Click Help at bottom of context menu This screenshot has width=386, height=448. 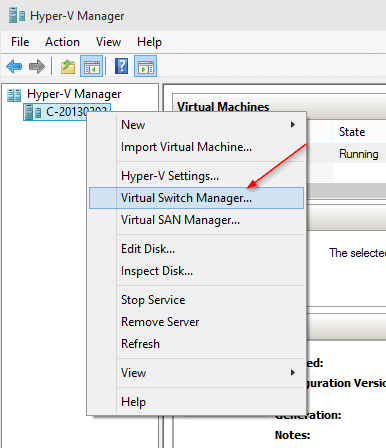pyautogui.click(x=197, y=402)
